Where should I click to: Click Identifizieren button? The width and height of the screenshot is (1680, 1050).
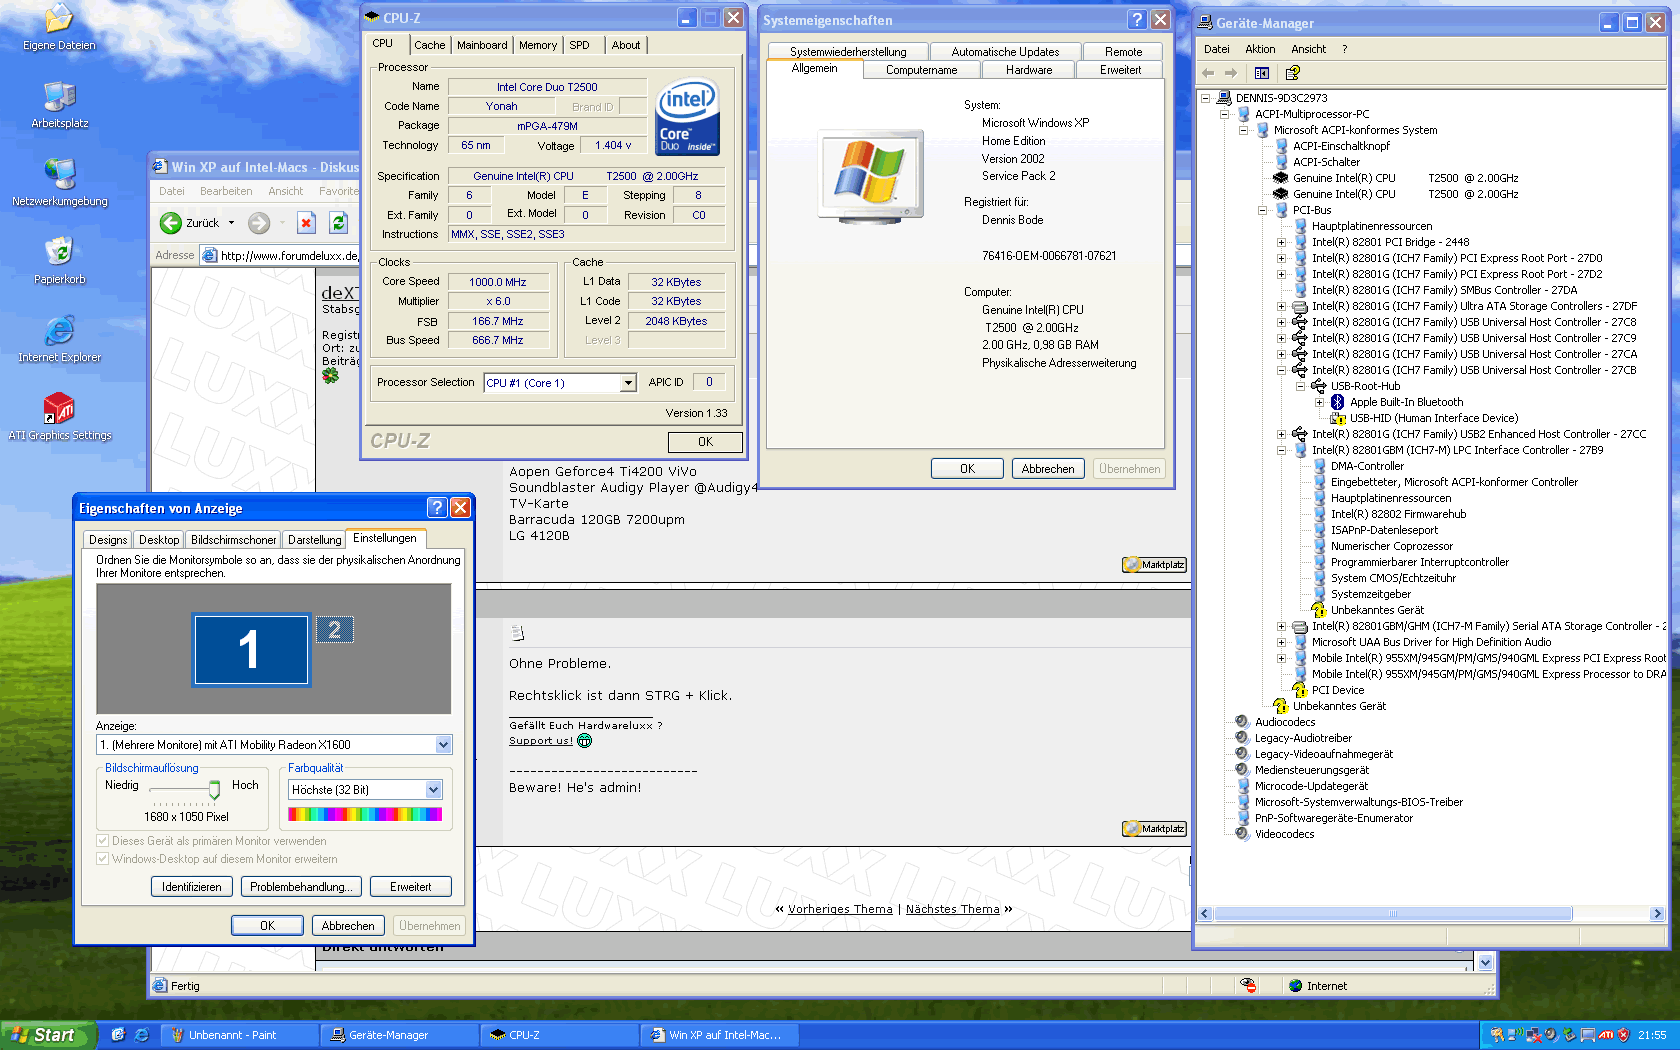[192, 887]
